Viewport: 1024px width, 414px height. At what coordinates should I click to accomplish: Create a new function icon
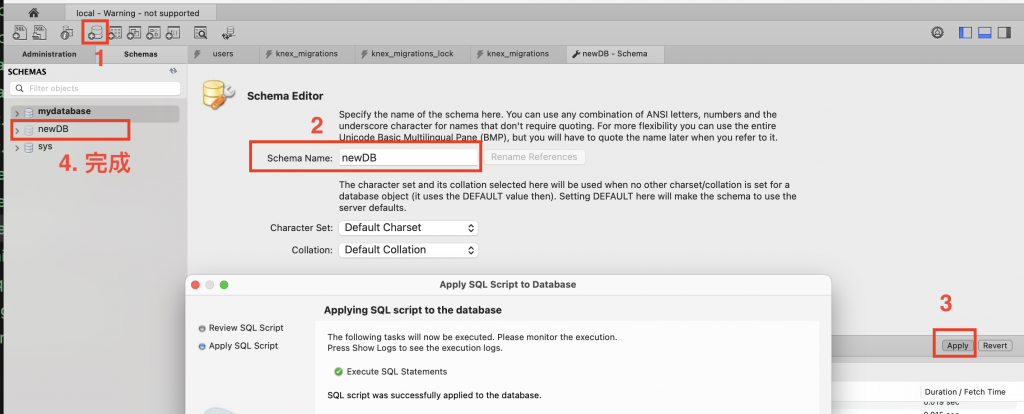pos(172,32)
